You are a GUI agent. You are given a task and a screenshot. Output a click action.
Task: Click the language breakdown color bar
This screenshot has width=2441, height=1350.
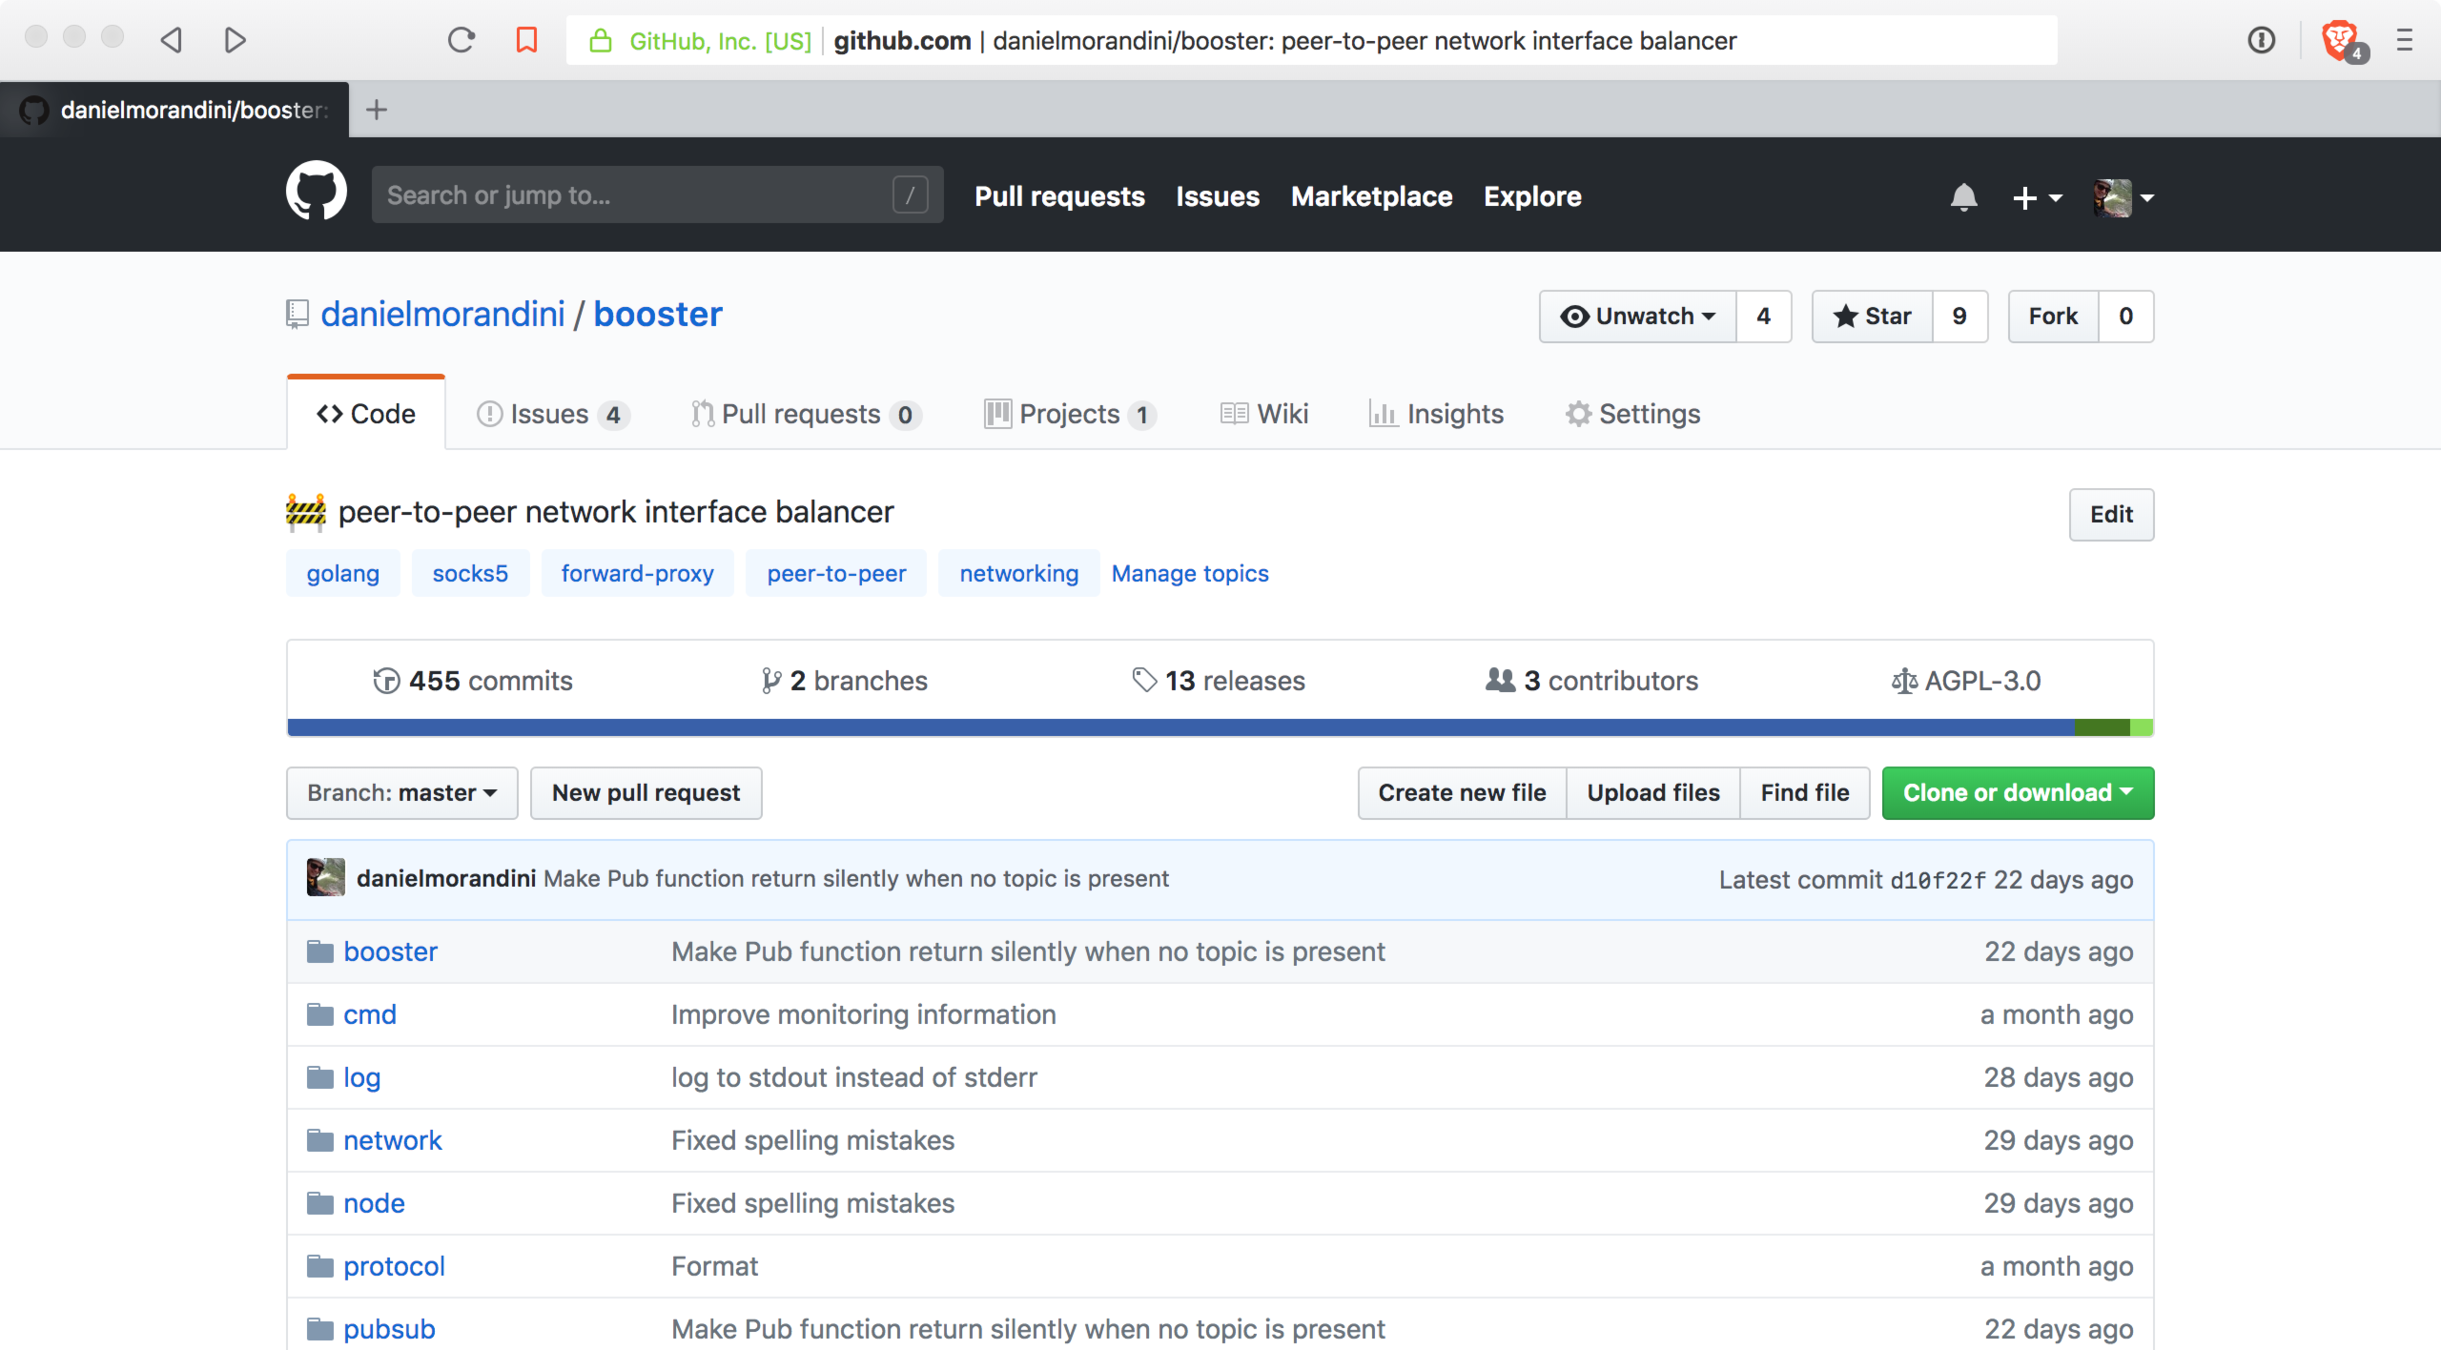1219,727
